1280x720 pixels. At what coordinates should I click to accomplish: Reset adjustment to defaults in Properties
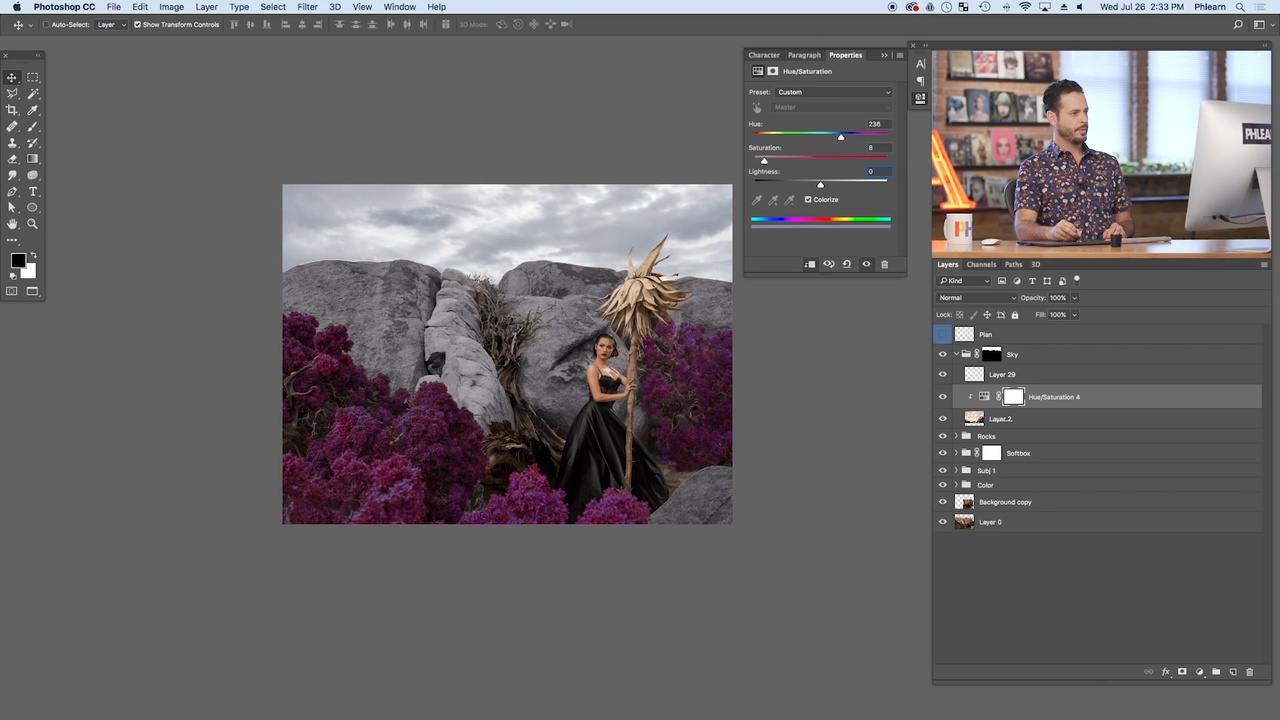point(847,264)
